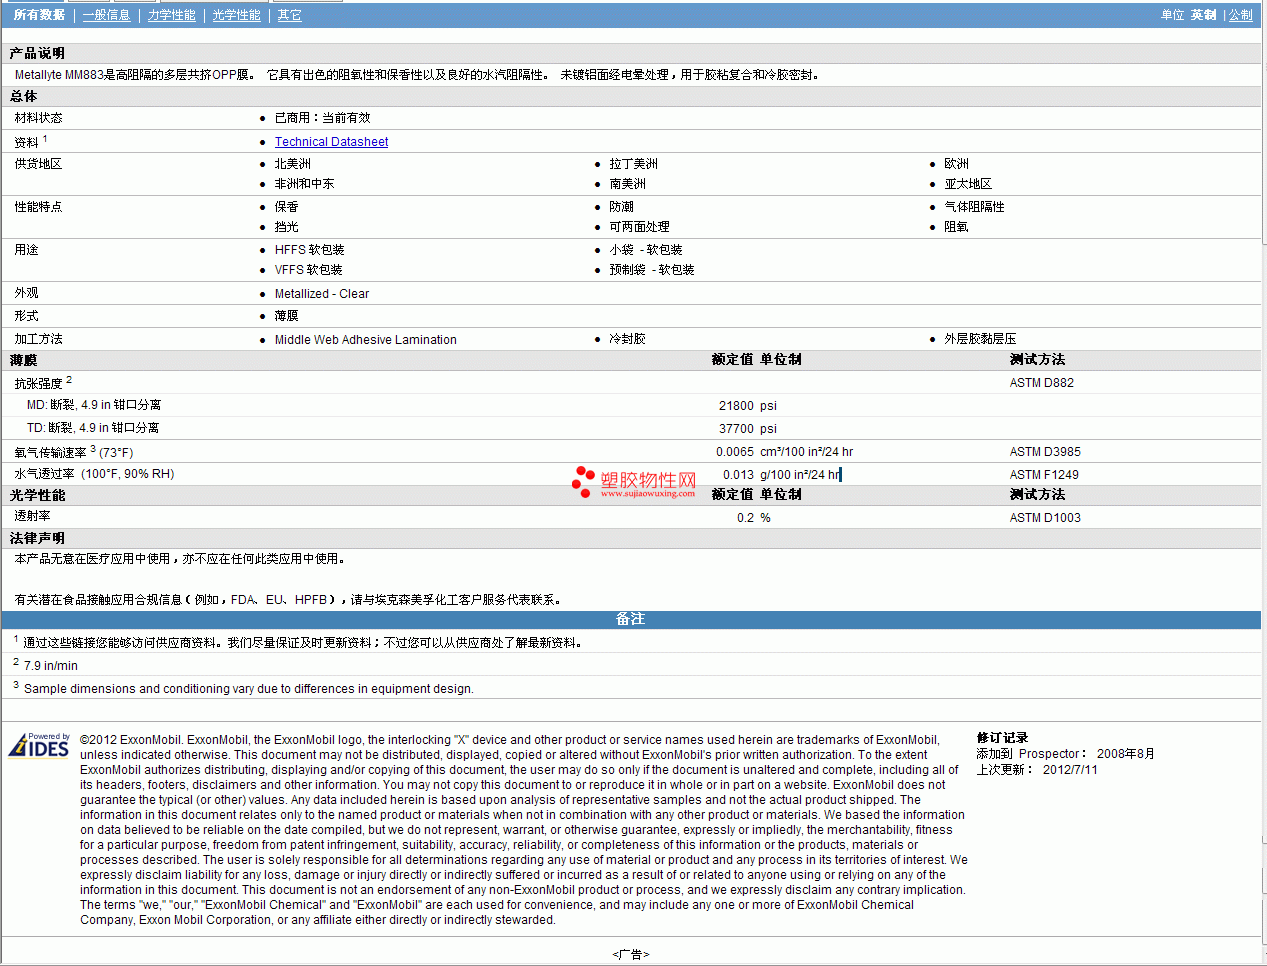The height and width of the screenshot is (966, 1267).
Task: Switch to the 力学性能 tab
Action: pyautogui.click(x=171, y=15)
